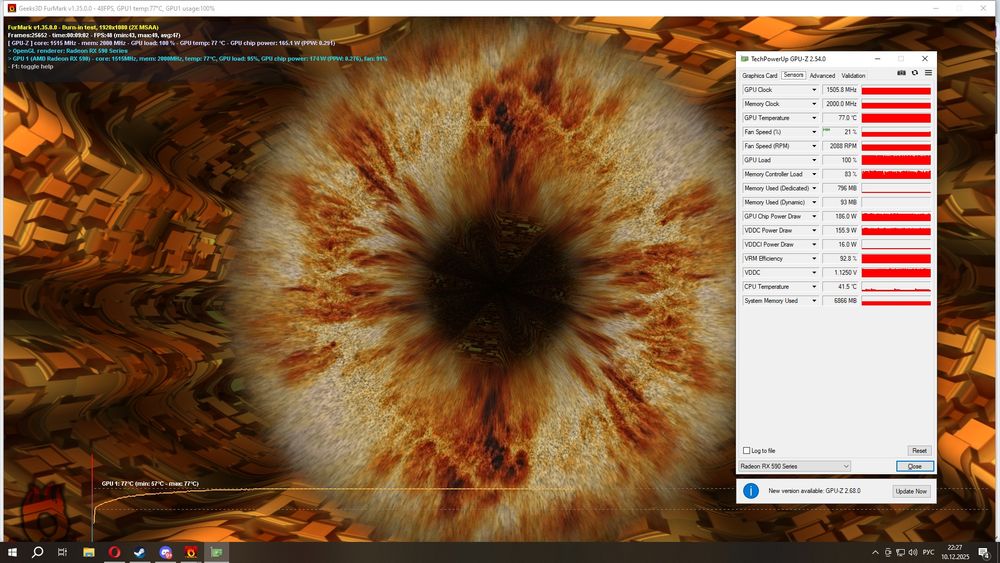Open File Explorer from the taskbar
The height and width of the screenshot is (563, 1000).
pyautogui.click(x=89, y=552)
